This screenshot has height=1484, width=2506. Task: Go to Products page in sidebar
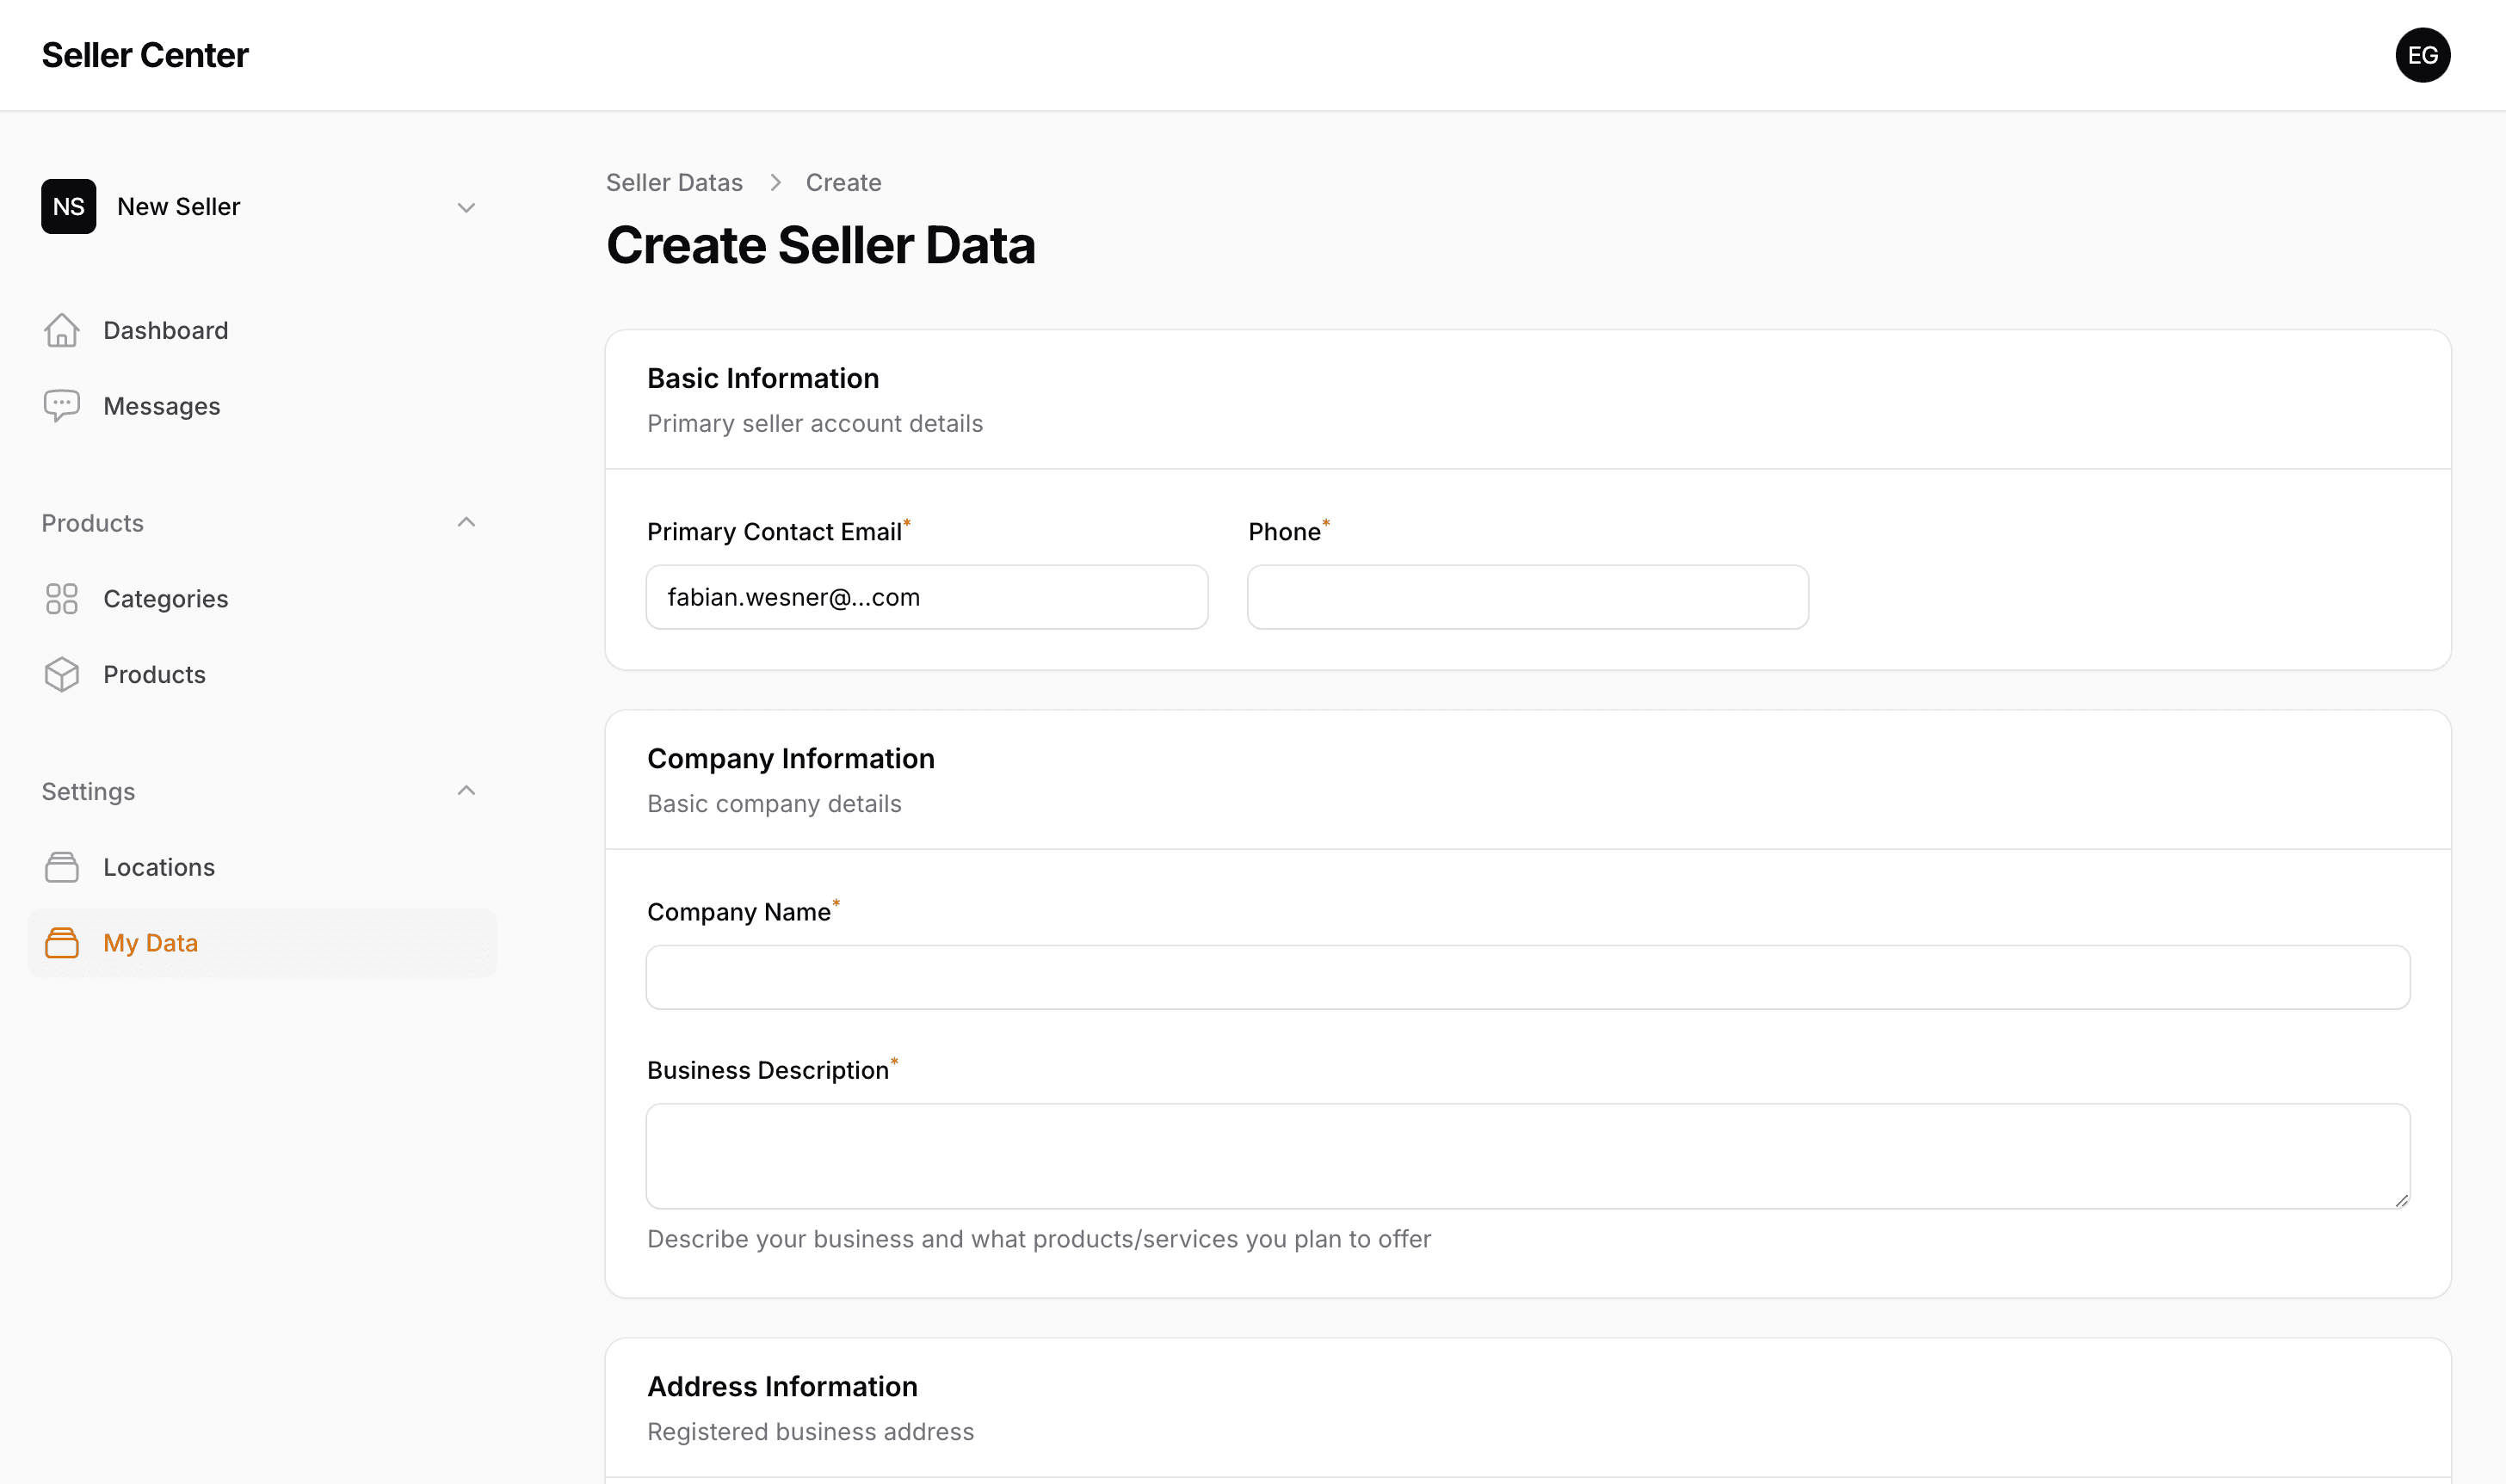[x=262, y=675]
